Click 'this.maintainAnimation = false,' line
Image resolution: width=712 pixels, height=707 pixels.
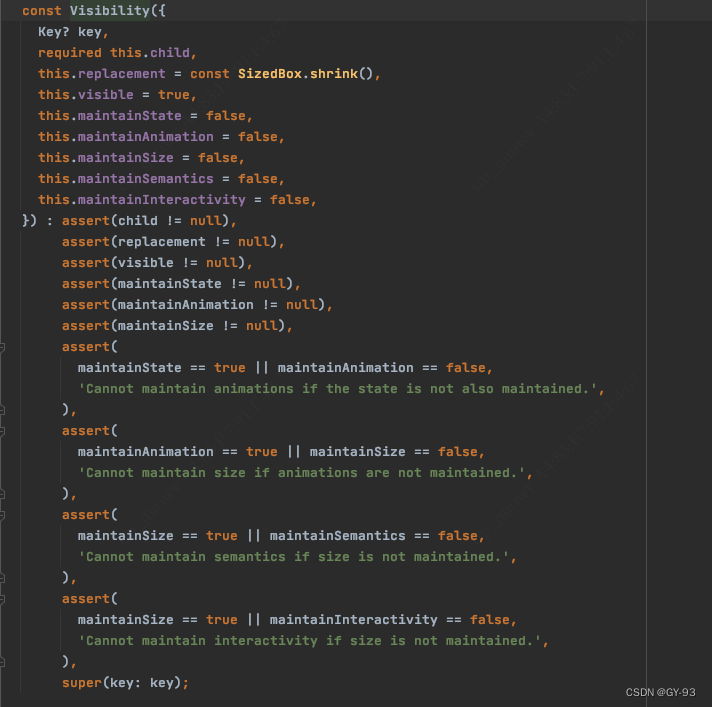(161, 137)
